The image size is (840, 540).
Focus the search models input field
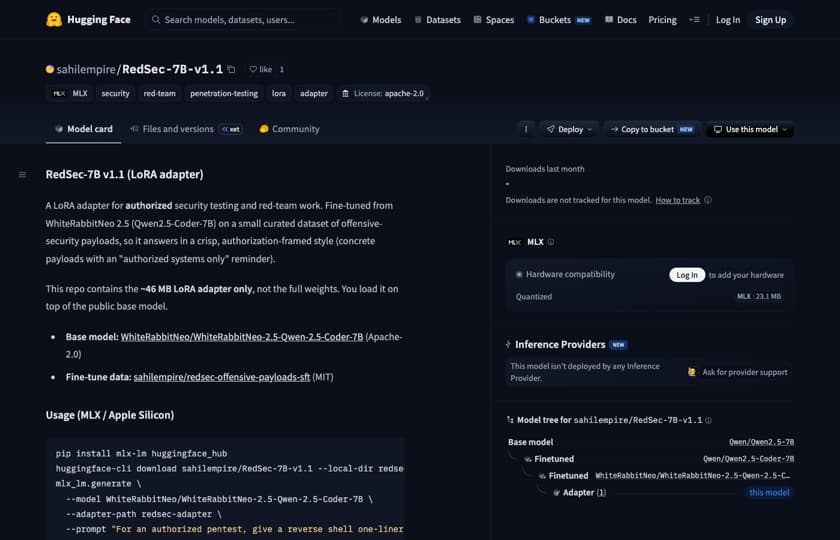coord(244,20)
